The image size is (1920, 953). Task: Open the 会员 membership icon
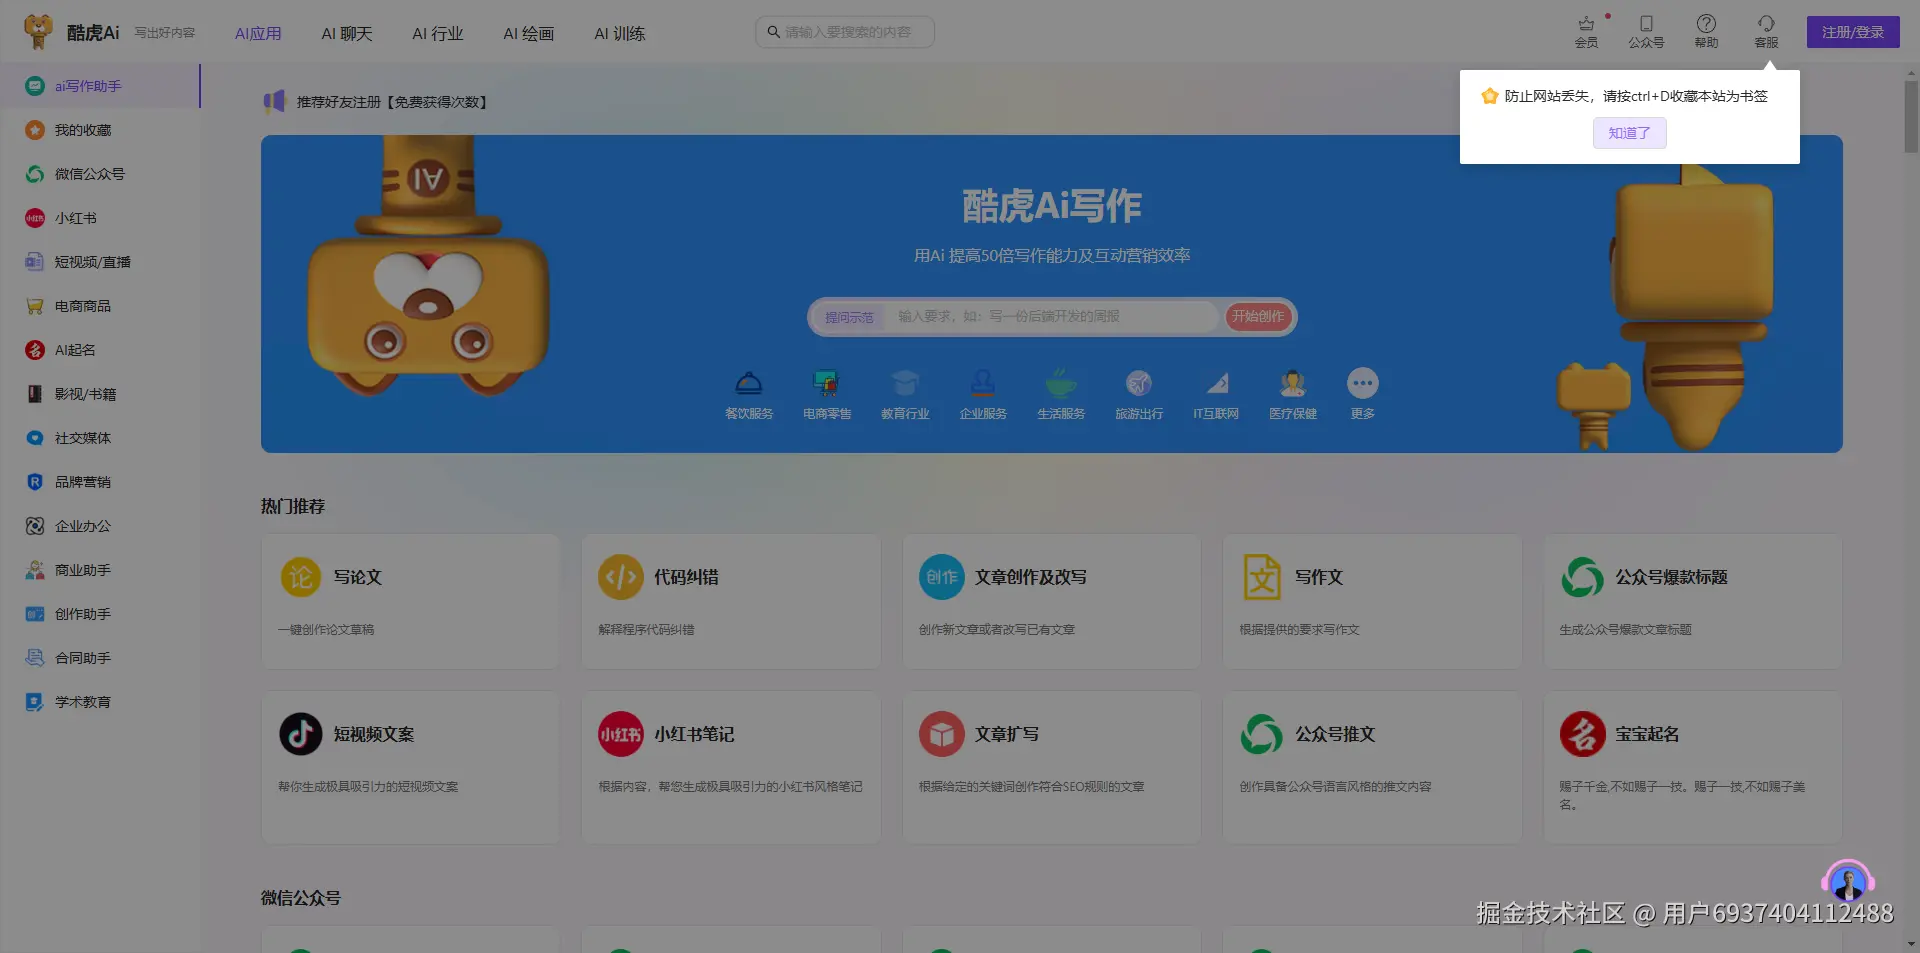pyautogui.click(x=1585, y=31)
